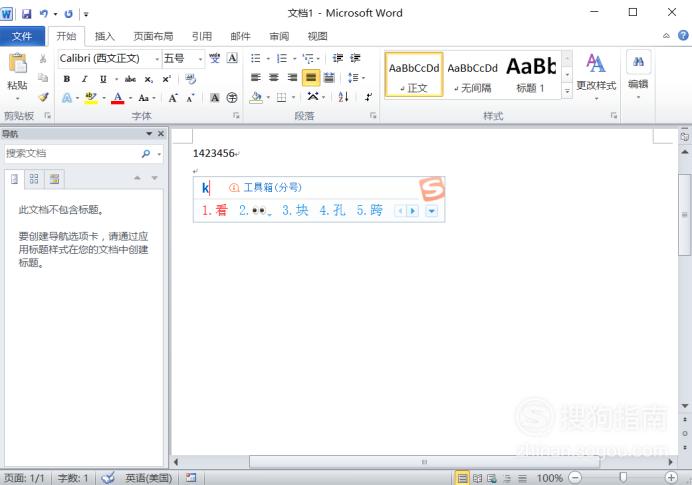Viewport: 692px width, 485px height.
Task: Center align the text
Action: pos(274,78)
